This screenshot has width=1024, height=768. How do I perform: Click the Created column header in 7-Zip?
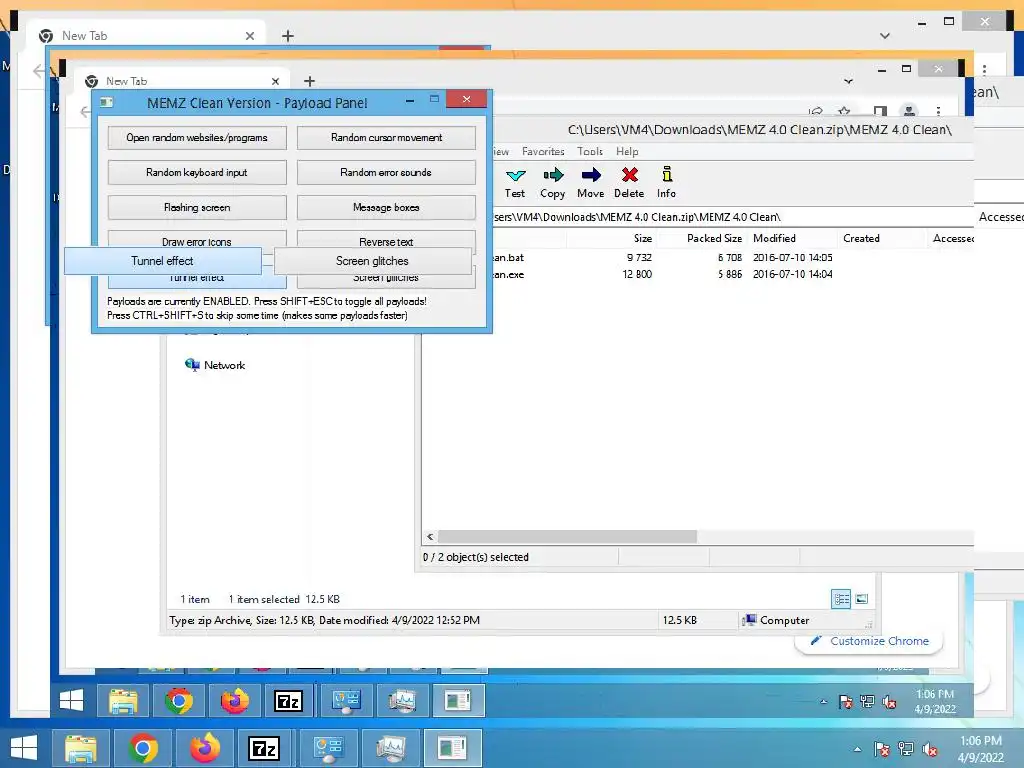(861, 238)
